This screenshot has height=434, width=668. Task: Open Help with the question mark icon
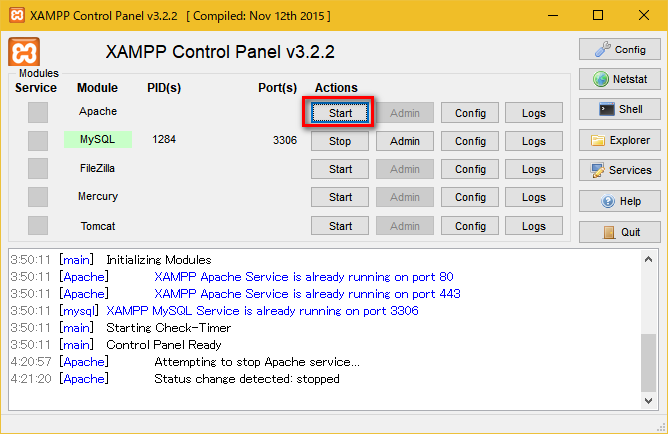tap(619, 201)
